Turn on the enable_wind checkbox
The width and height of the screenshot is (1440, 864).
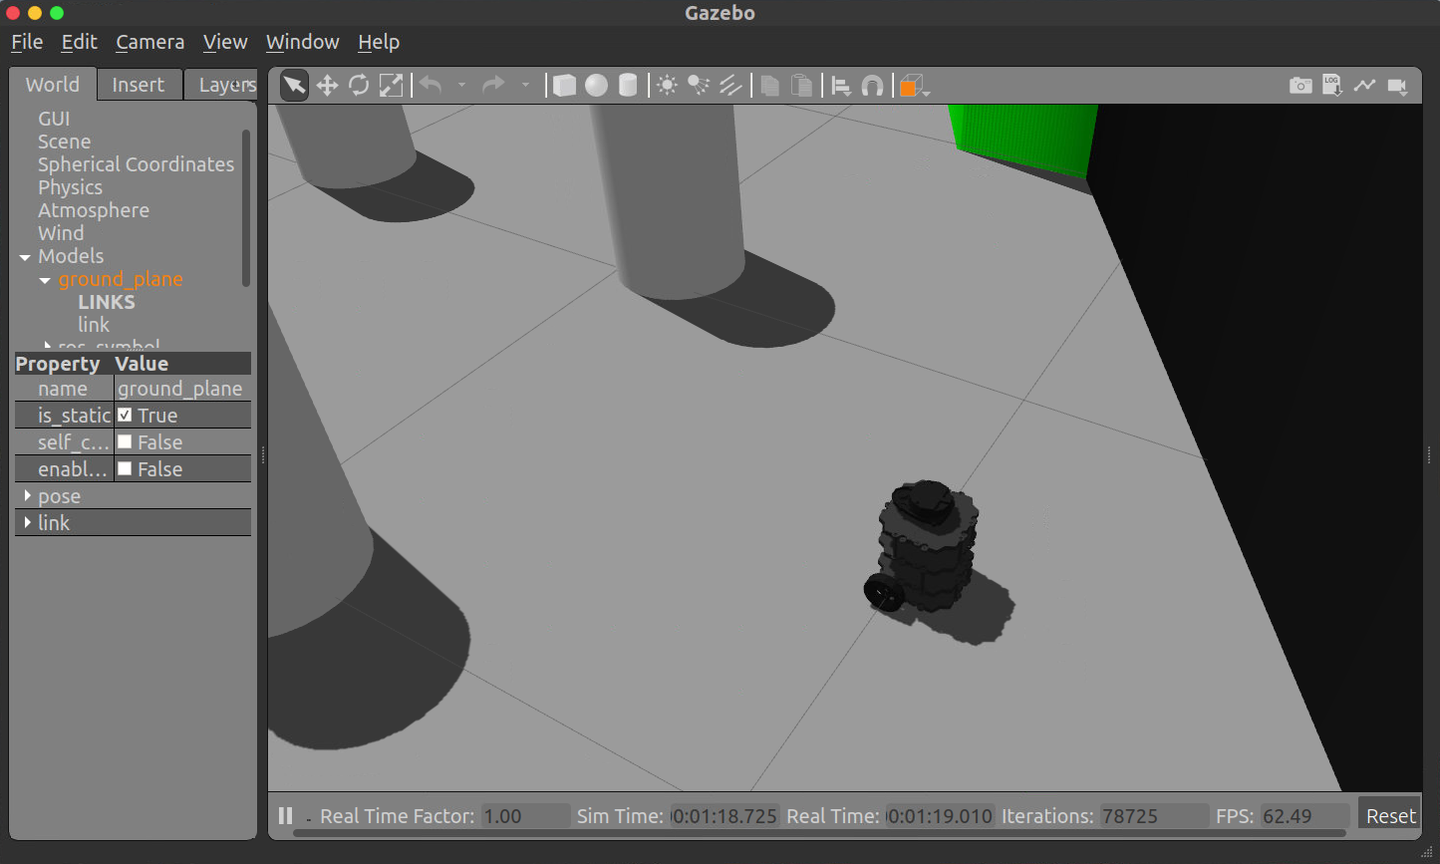point(125,468)
